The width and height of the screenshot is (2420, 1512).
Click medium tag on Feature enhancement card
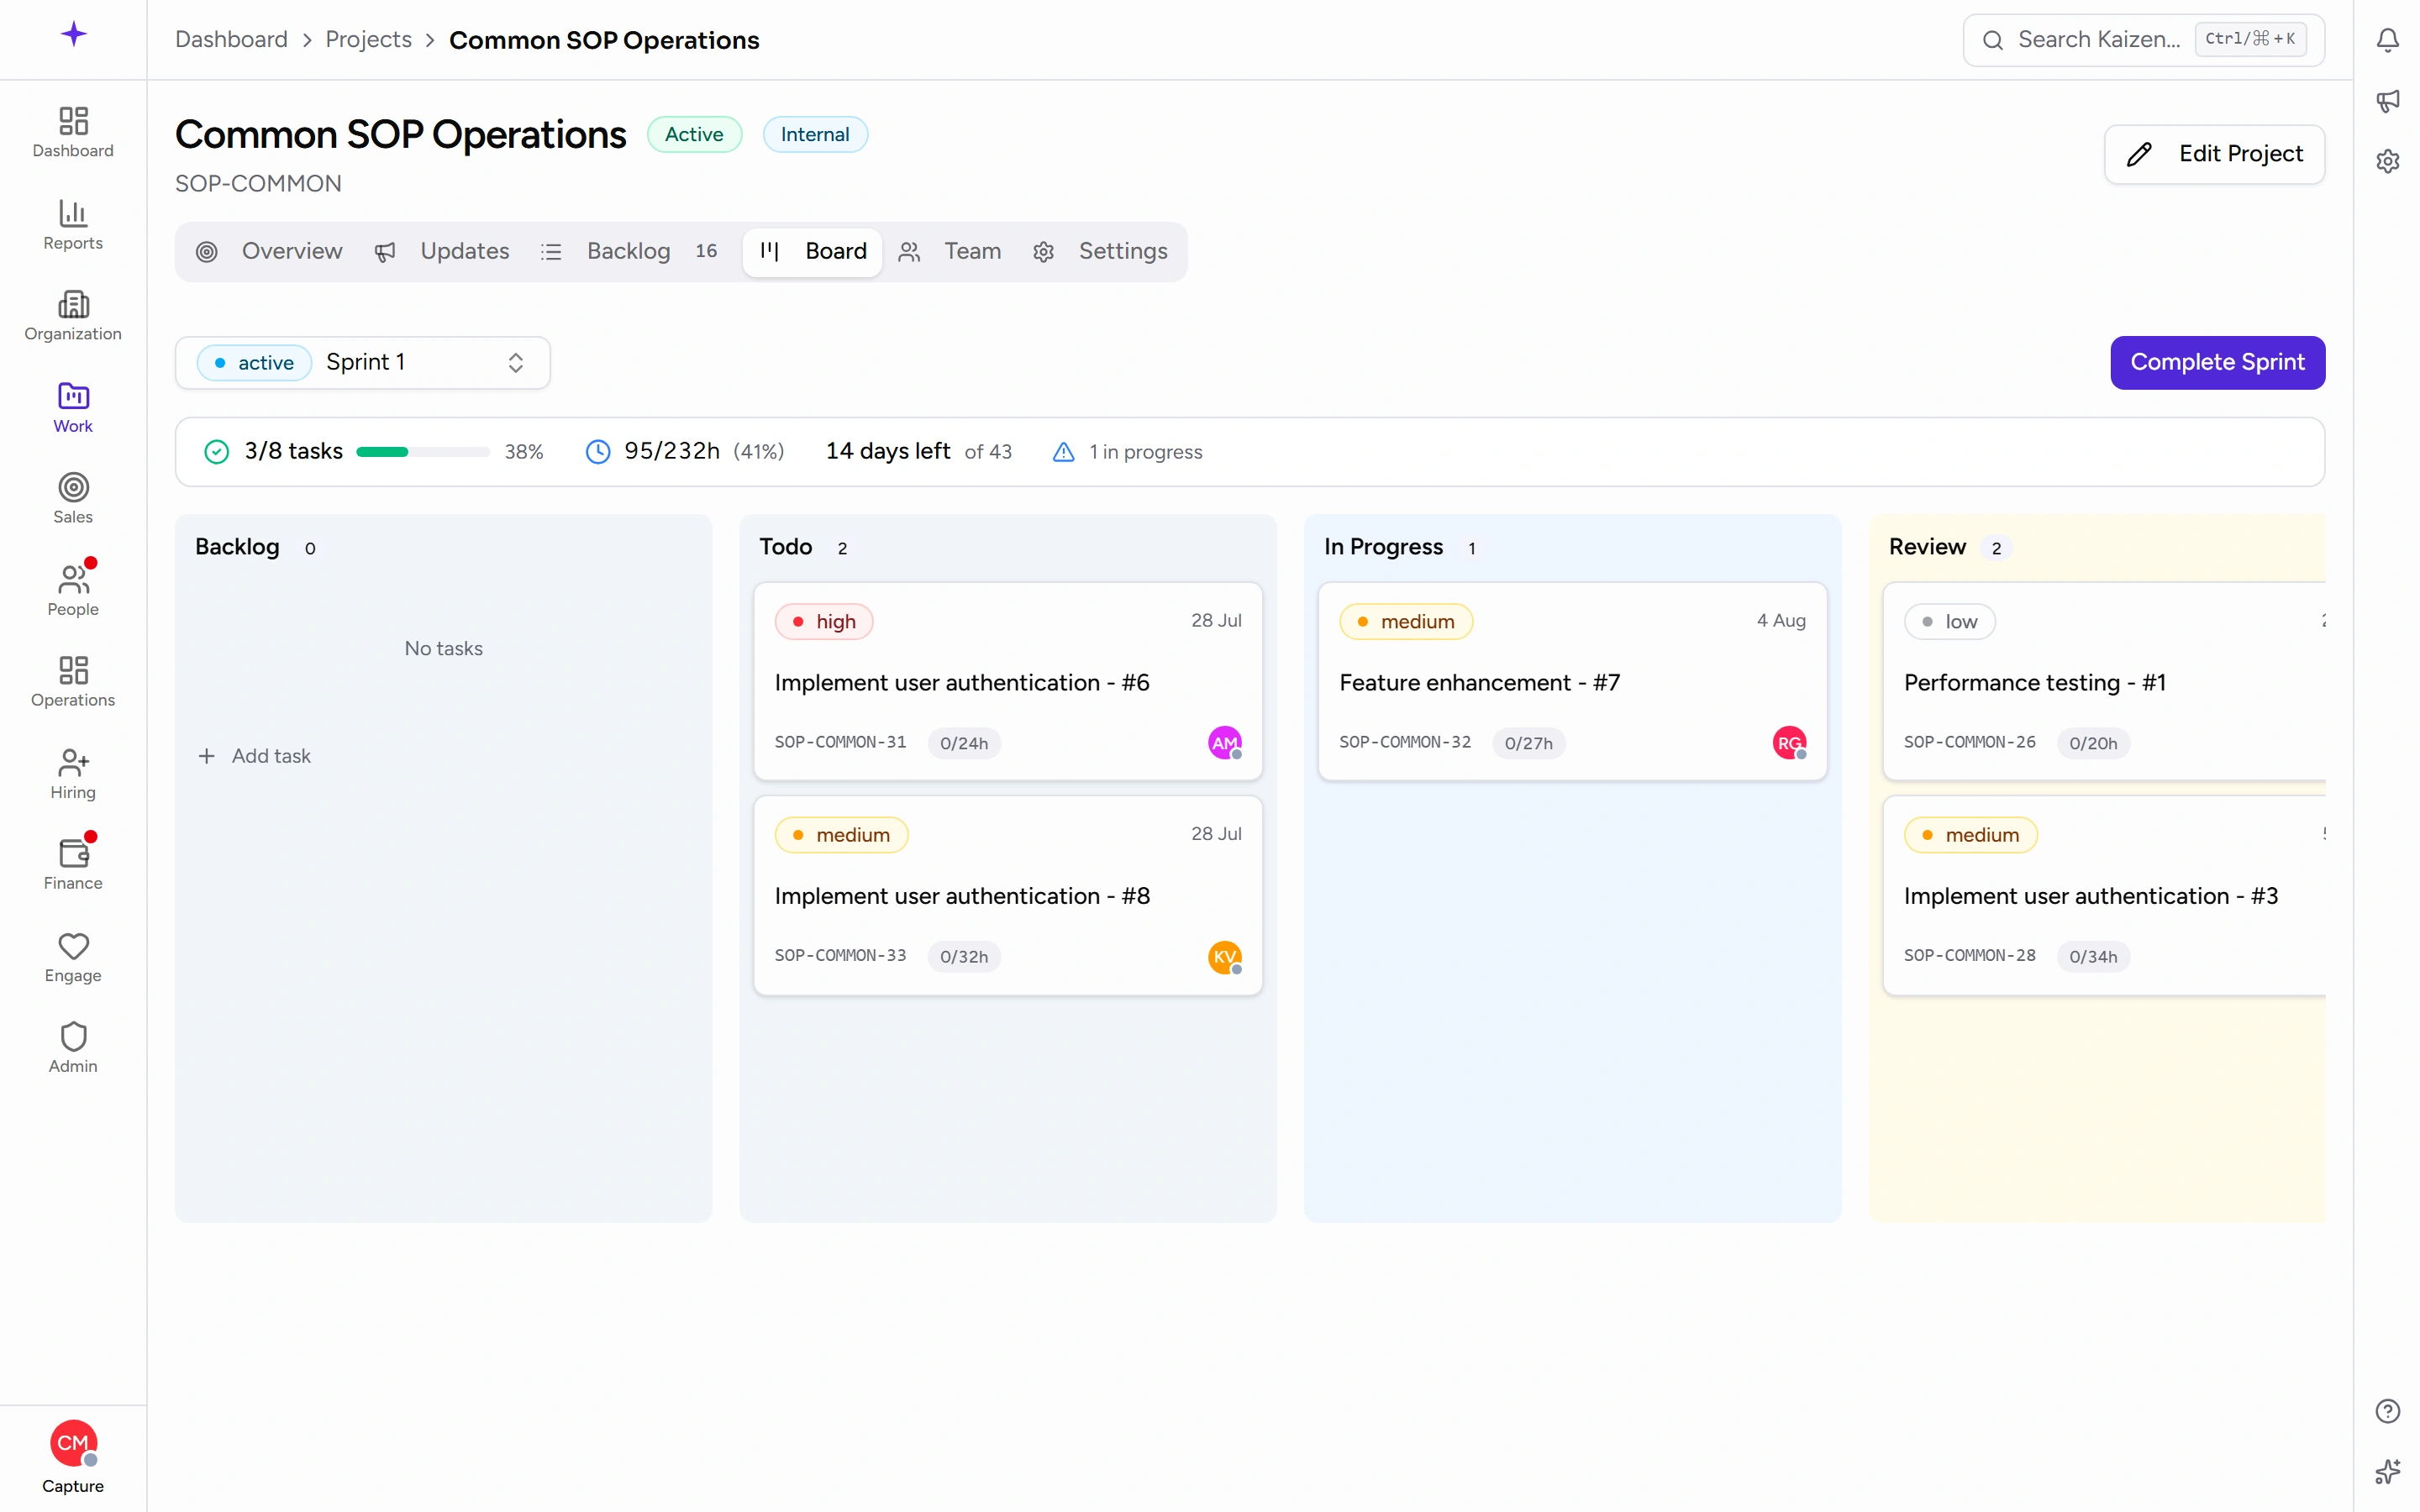click(1406, 622)
